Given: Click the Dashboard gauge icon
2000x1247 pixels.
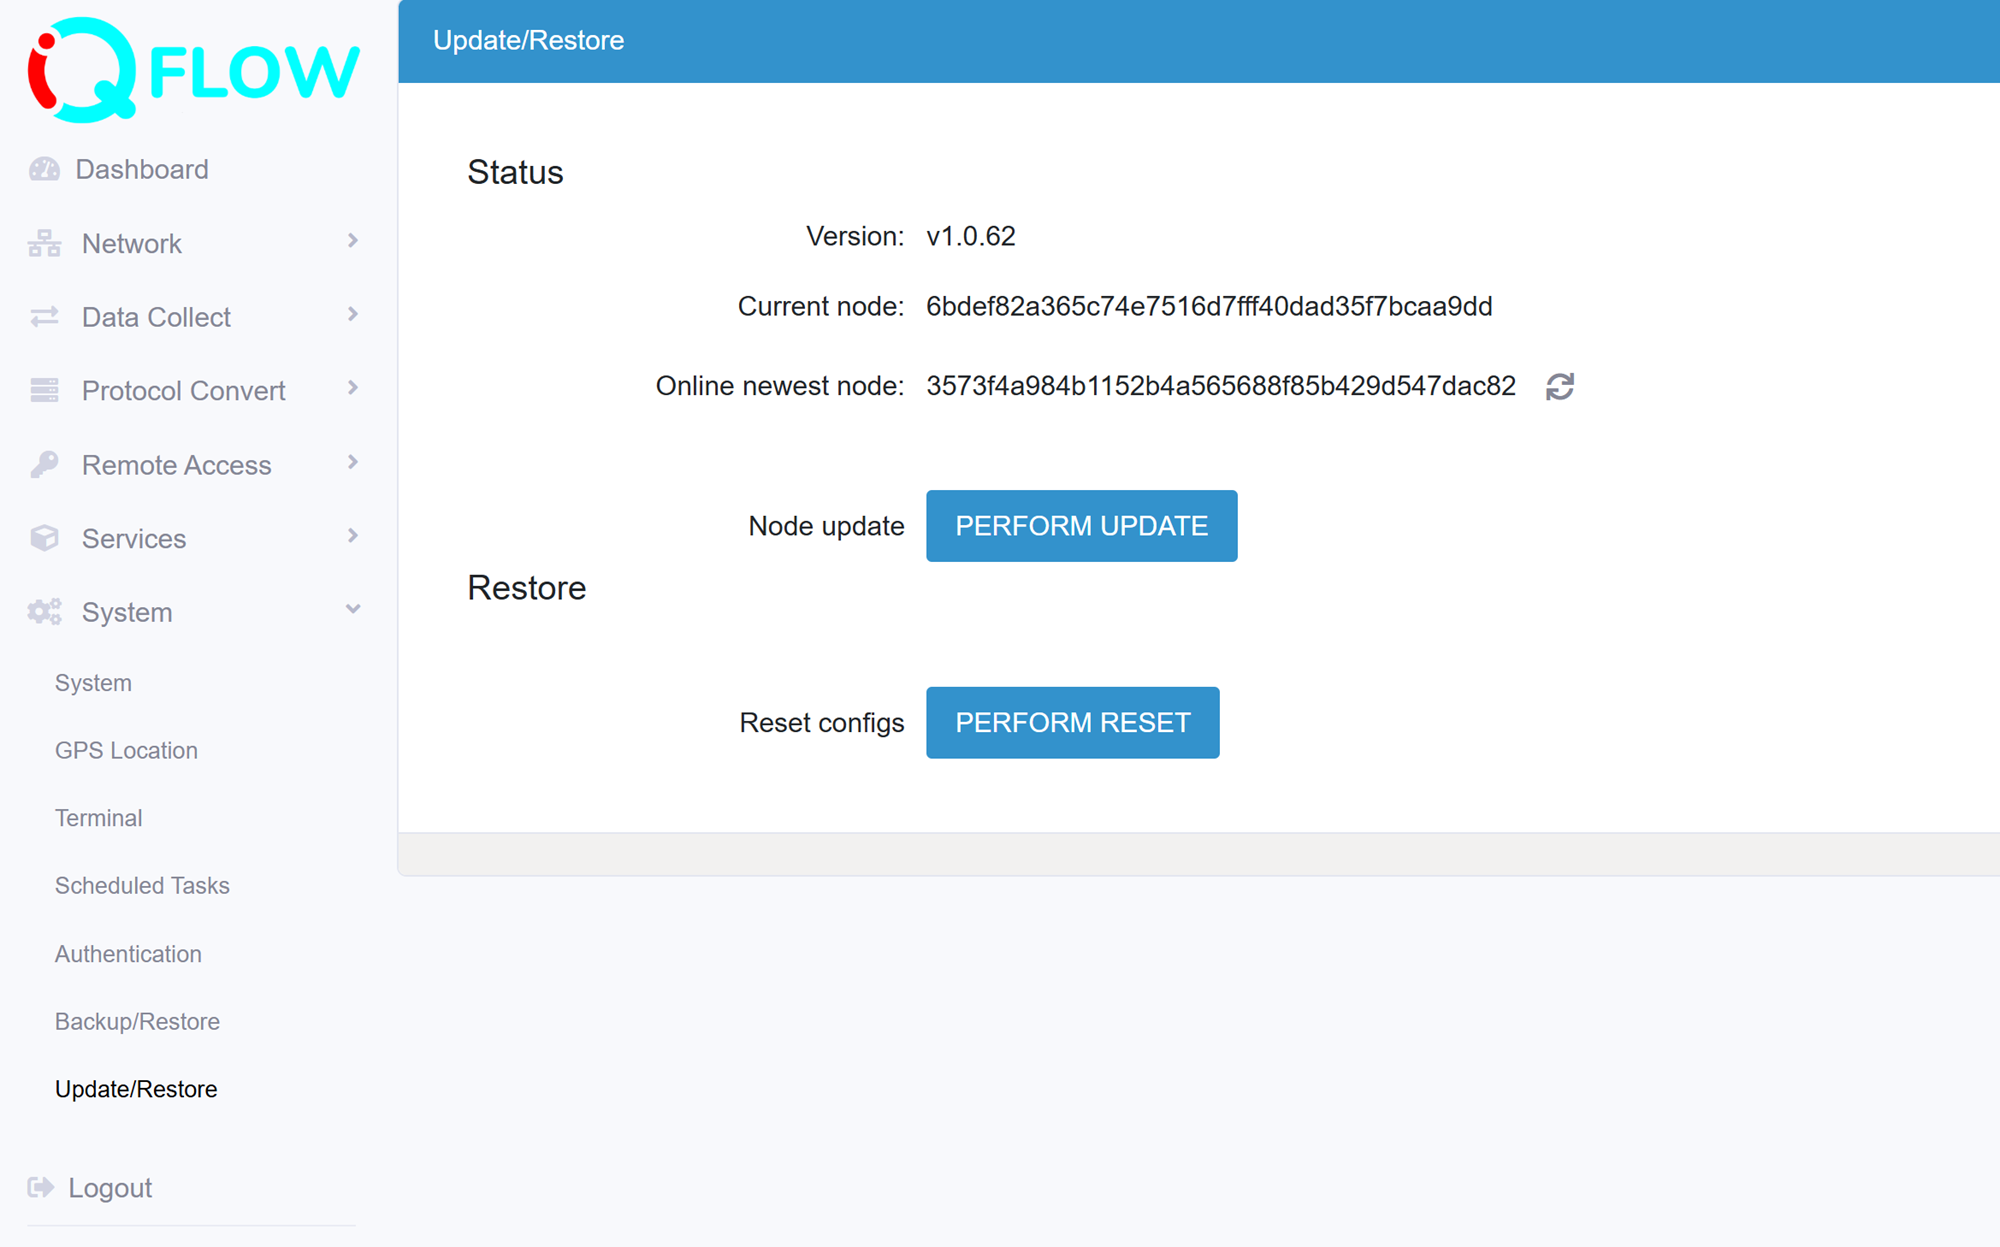Looking at the screenshot, I should [42, 169].
